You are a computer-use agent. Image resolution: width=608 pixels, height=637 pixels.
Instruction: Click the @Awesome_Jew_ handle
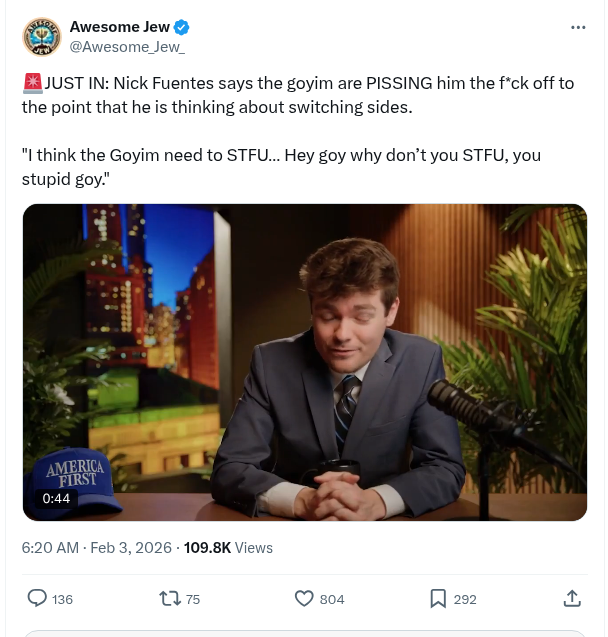[x=127, y=46]
